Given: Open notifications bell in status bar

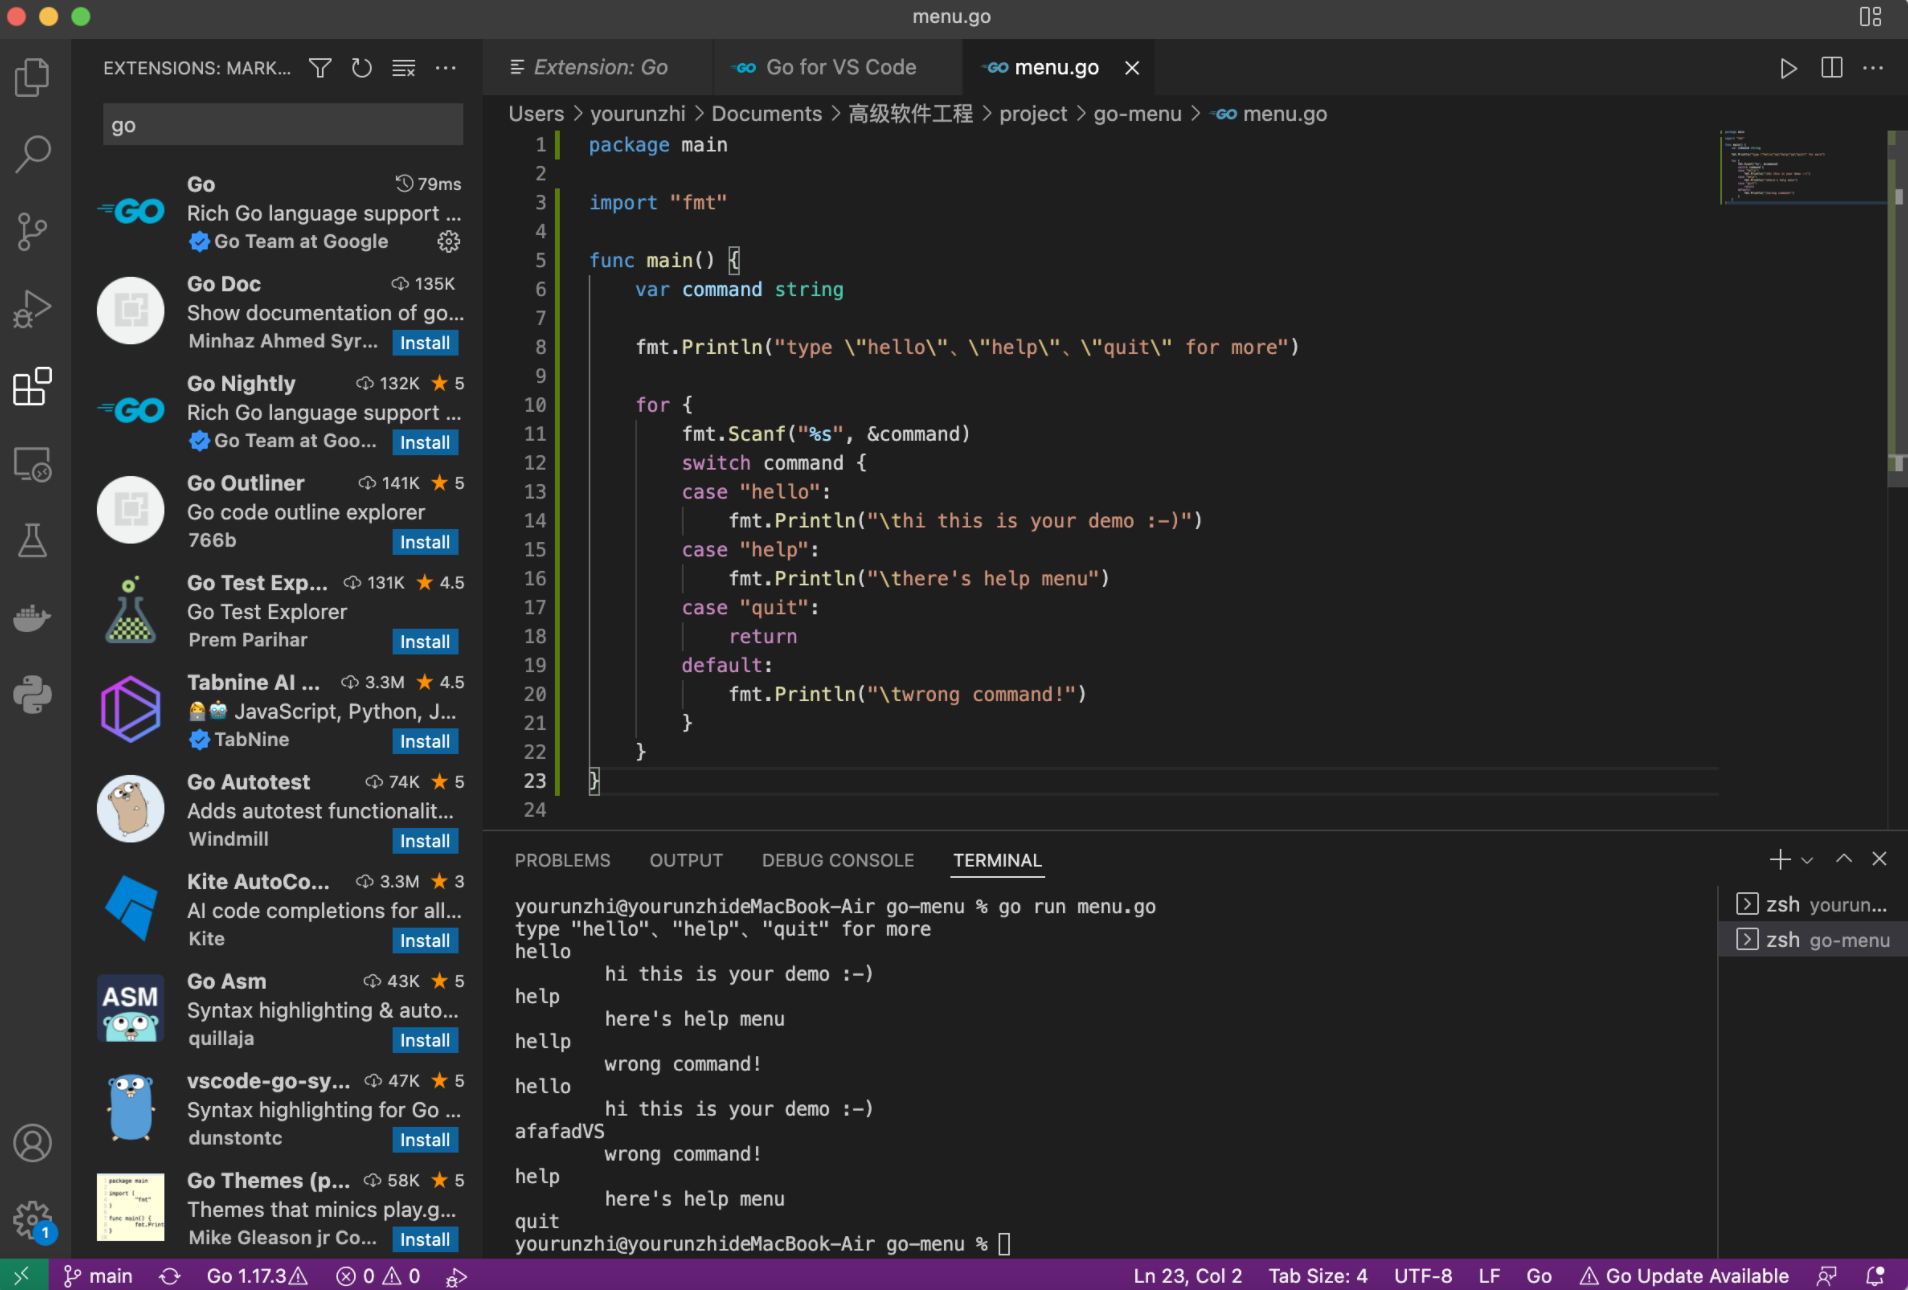Looking at the screenshot, I should 1876,1276.
